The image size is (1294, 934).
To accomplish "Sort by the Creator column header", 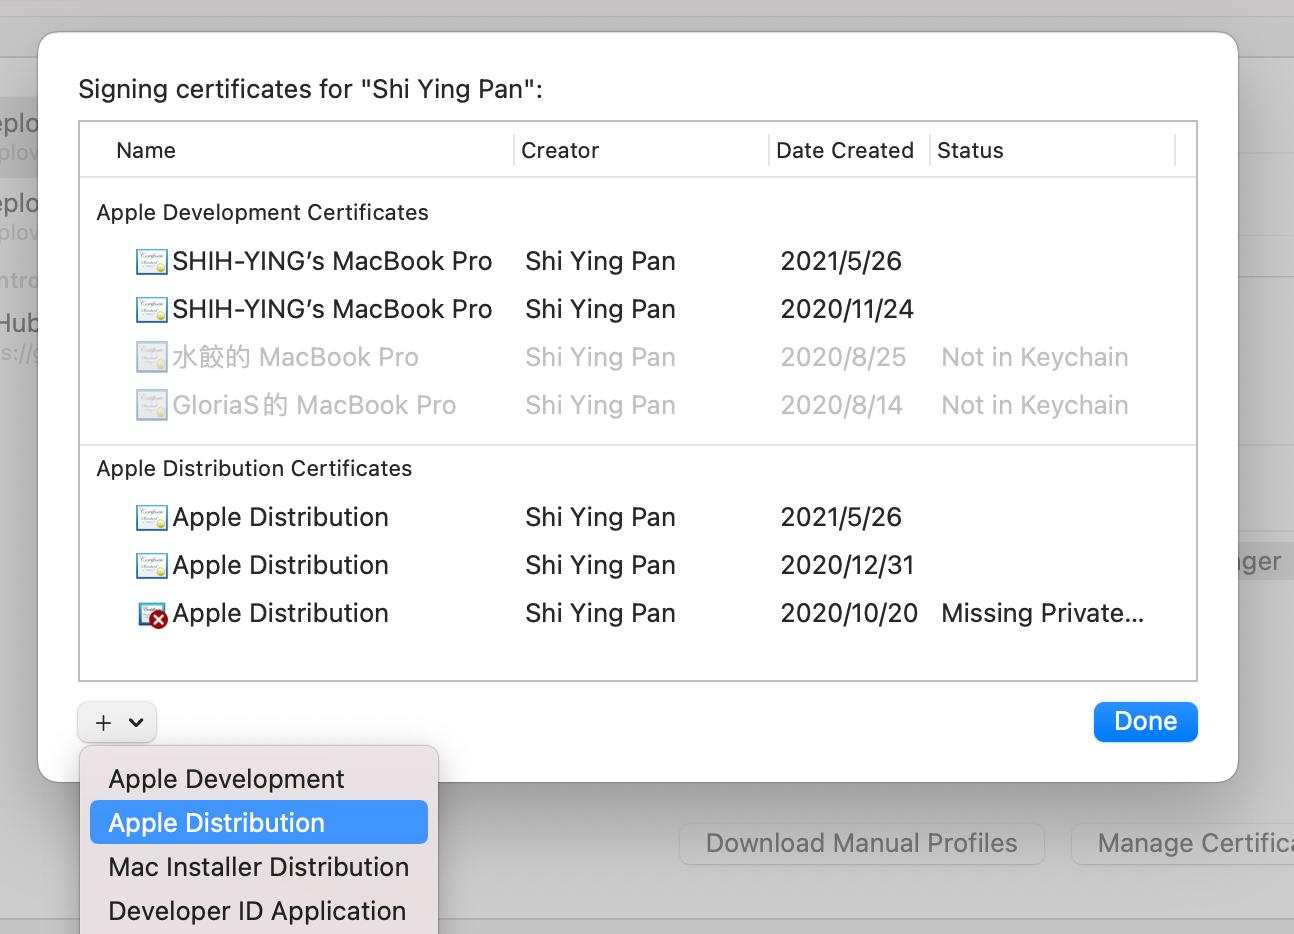I will tap(560, 151).
